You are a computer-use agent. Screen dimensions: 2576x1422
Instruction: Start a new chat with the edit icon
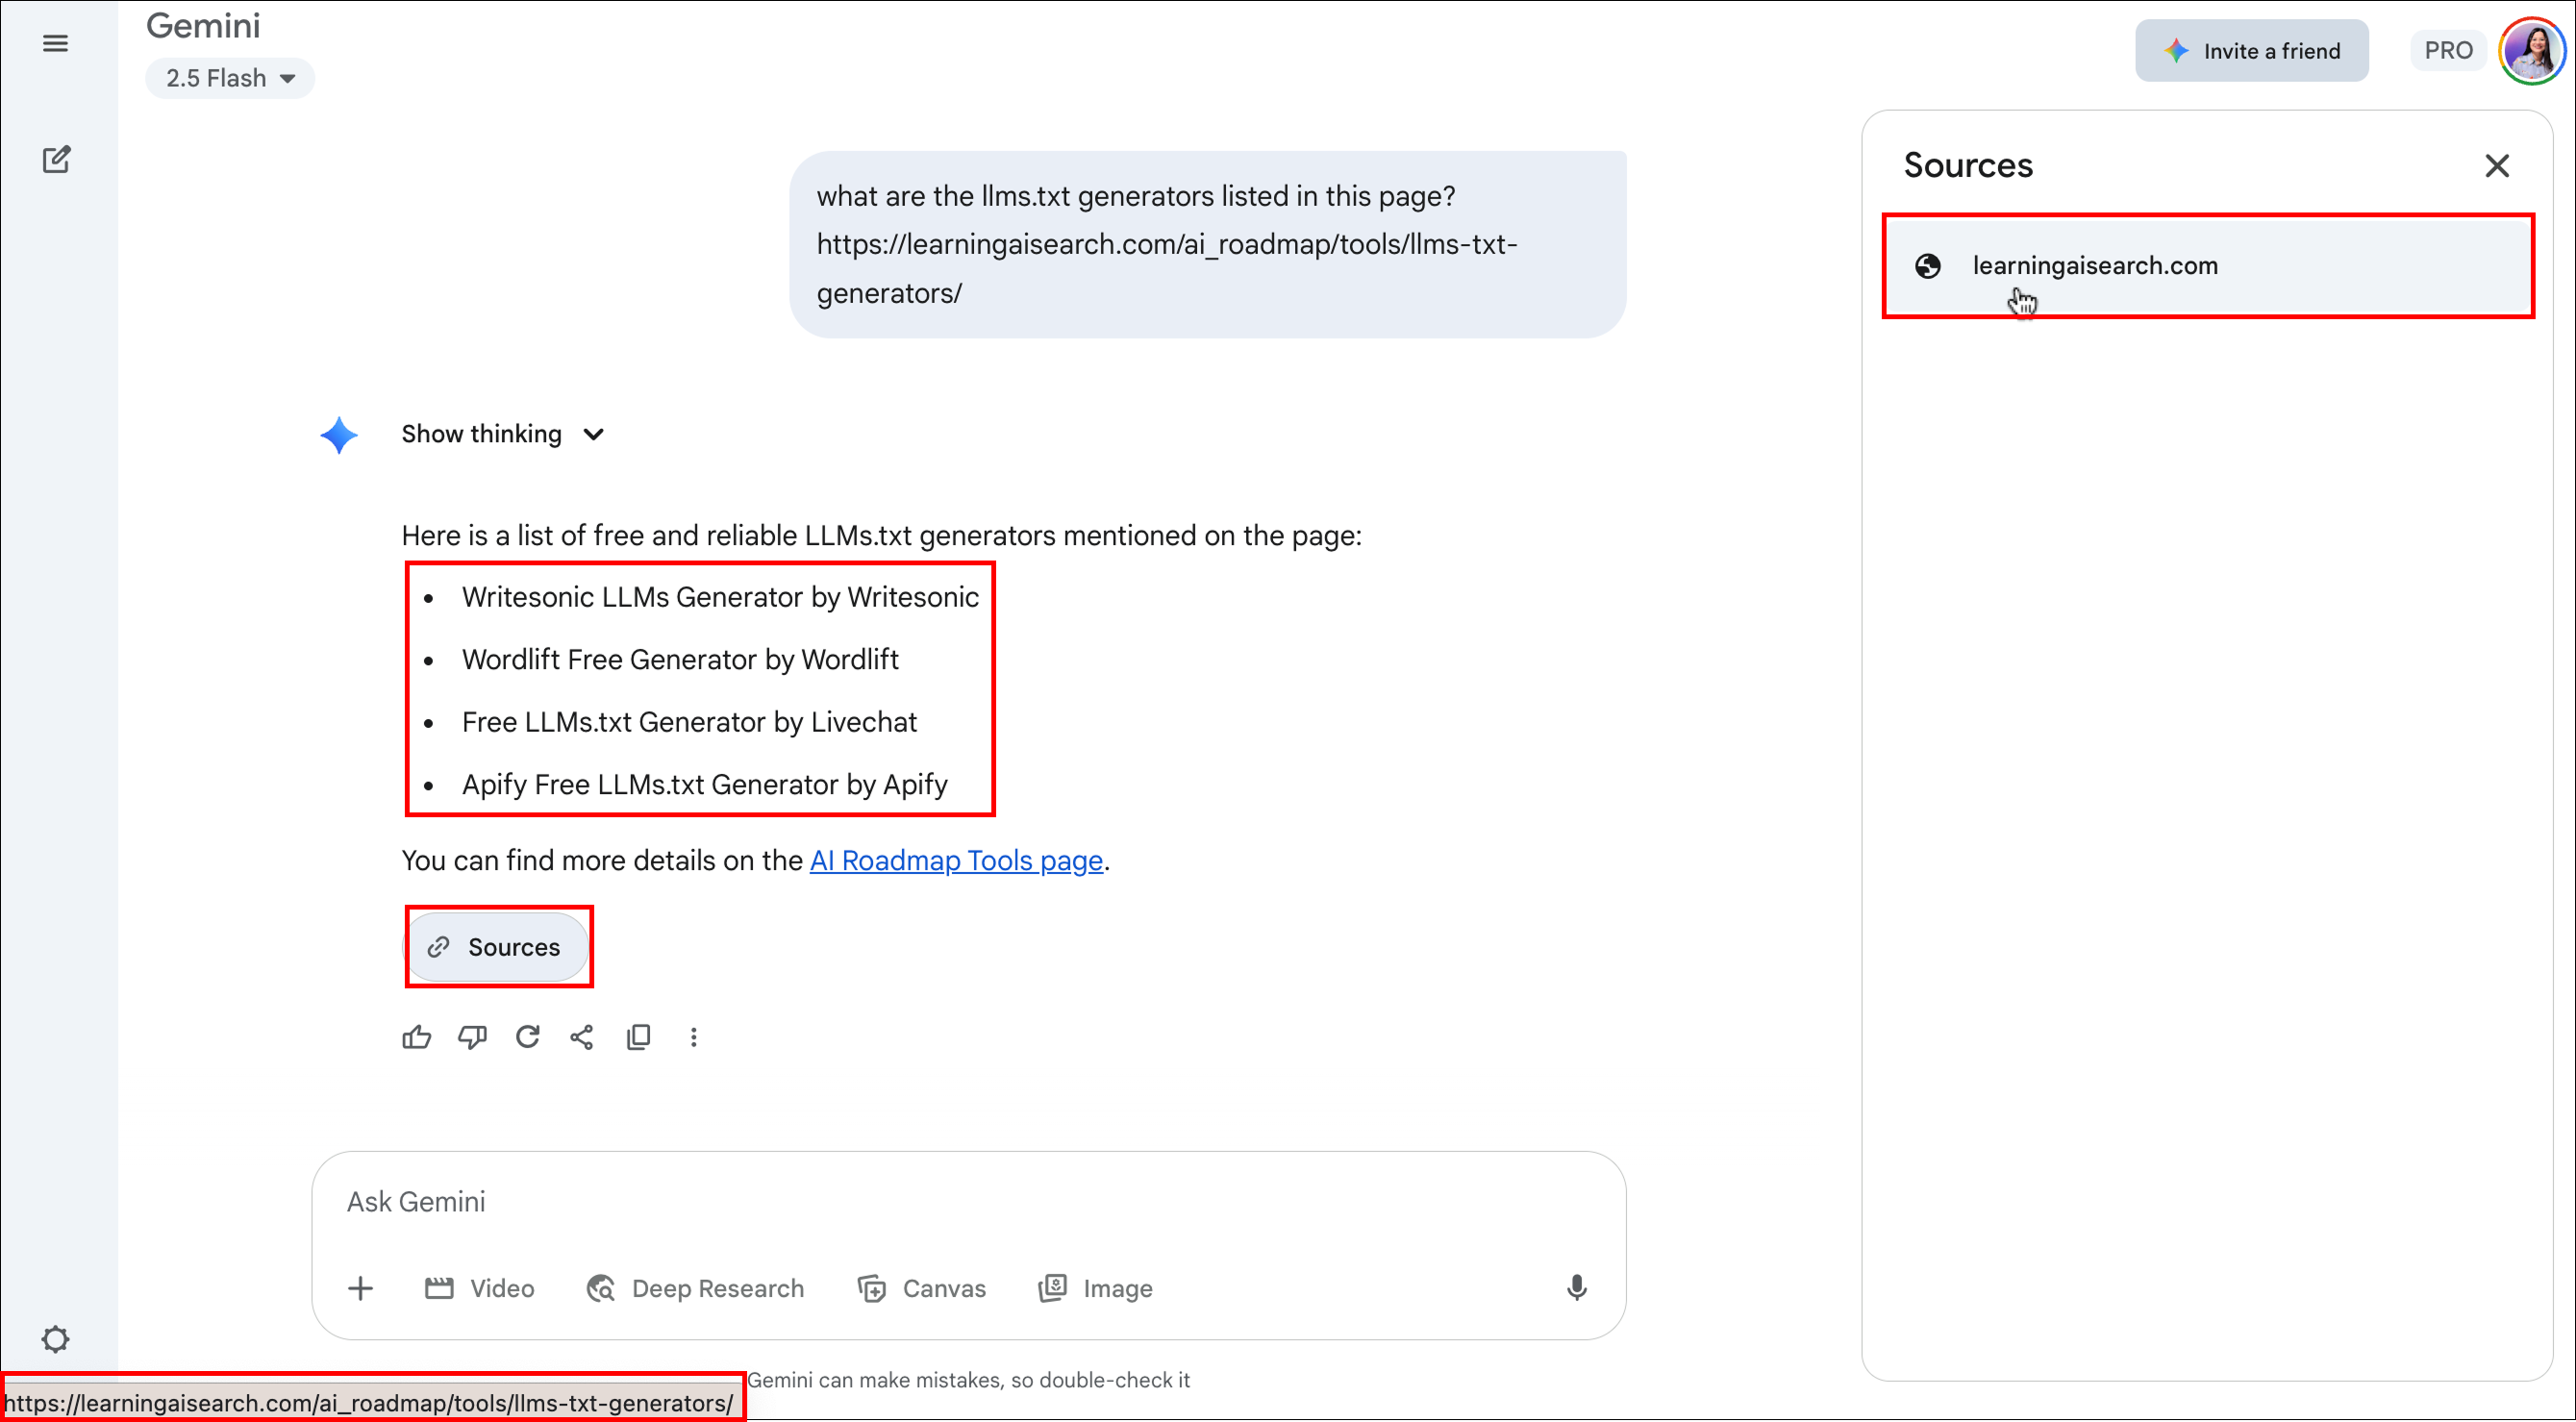pyautogui.click(x=56, y=159)
